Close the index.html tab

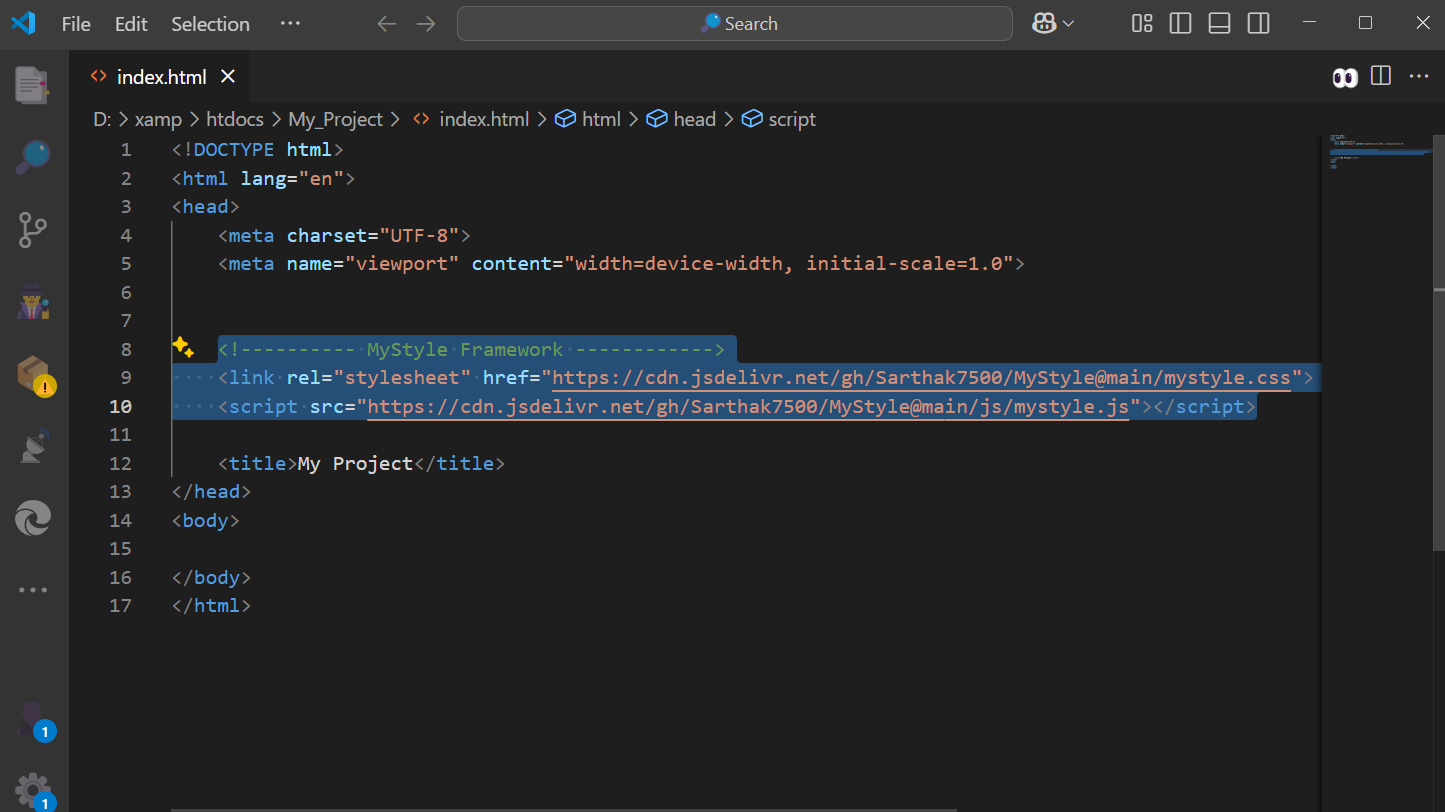[228, 77]
